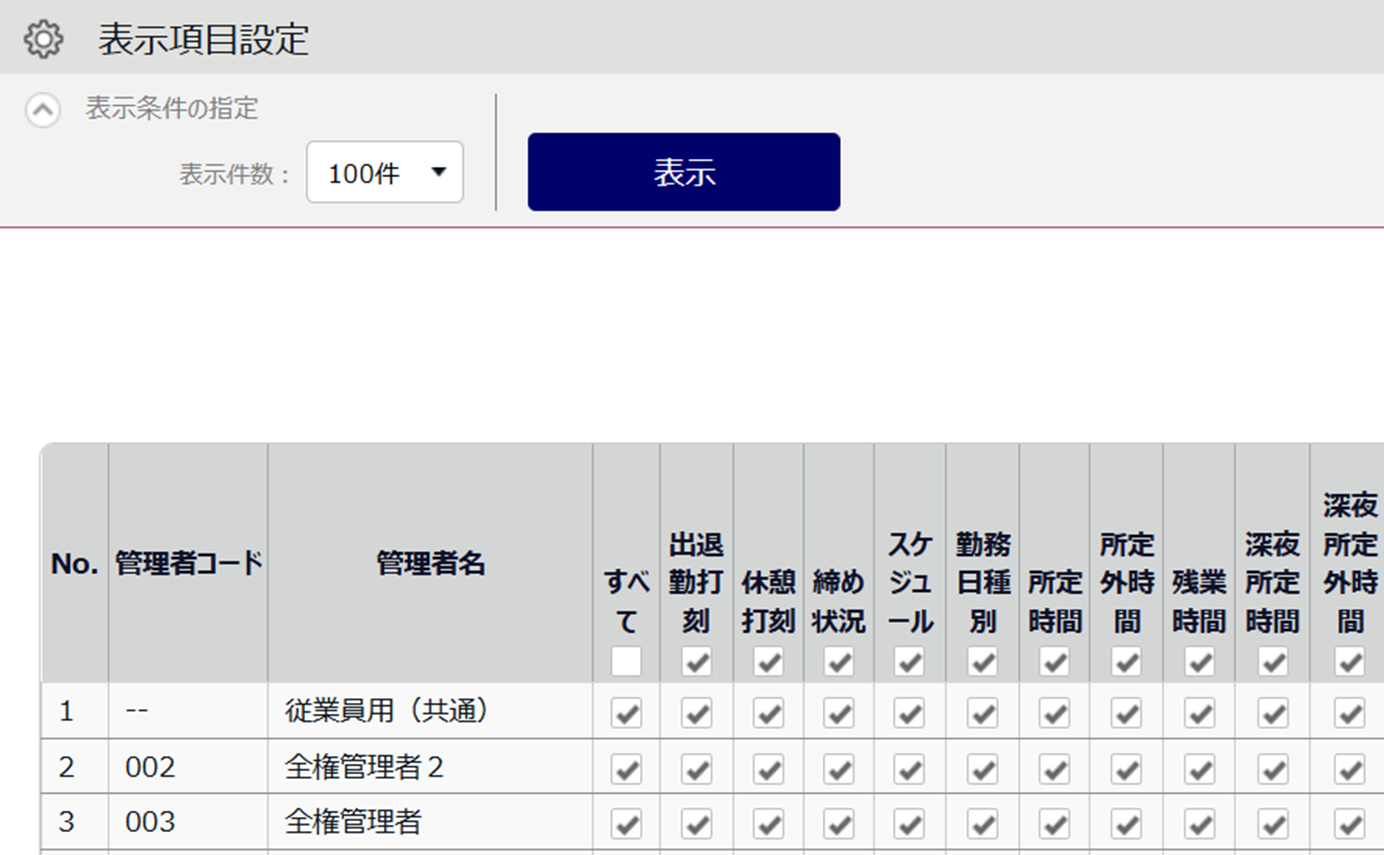Image resolution: width=1384 pixels, height=855 pixels.
Task: Uncheck 残業時間 for 従業員用（共通） row
Action: 1199,713
